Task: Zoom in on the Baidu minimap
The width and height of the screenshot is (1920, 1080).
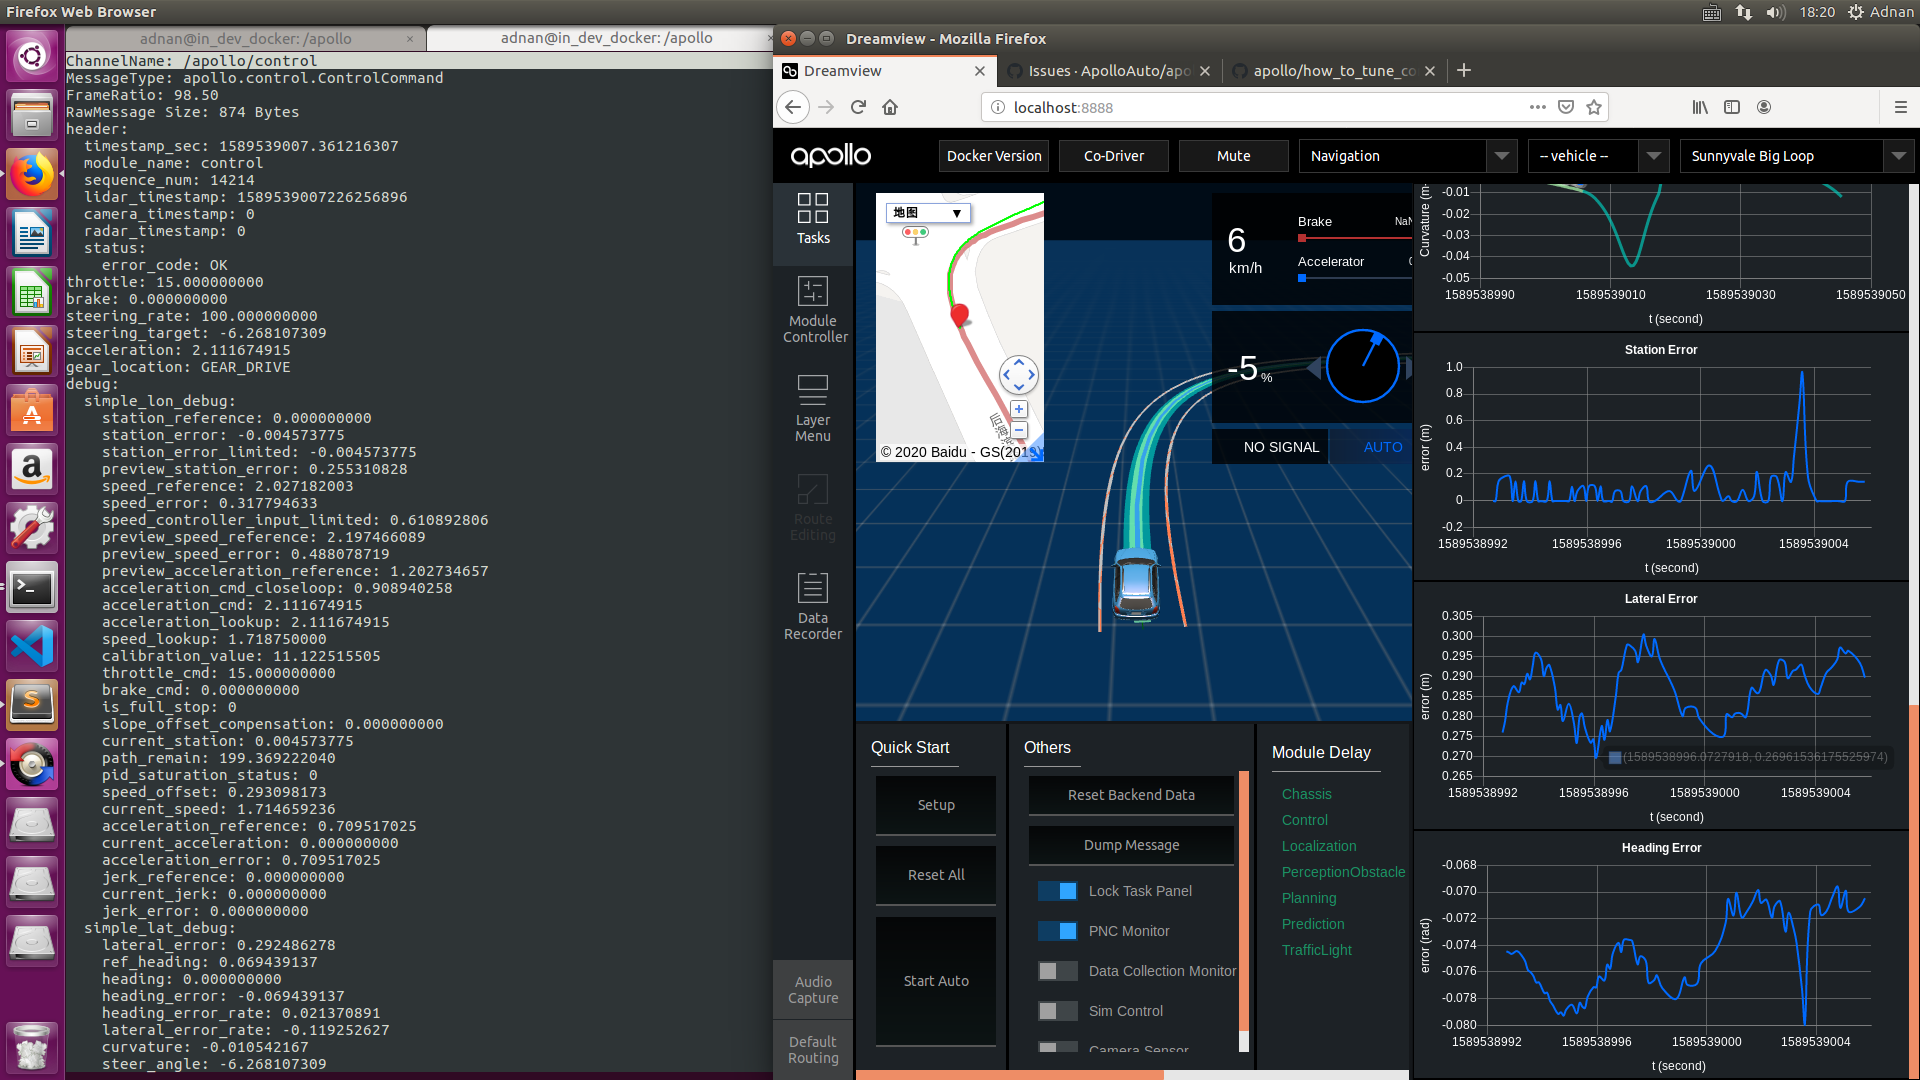Action: [1019, 409]
